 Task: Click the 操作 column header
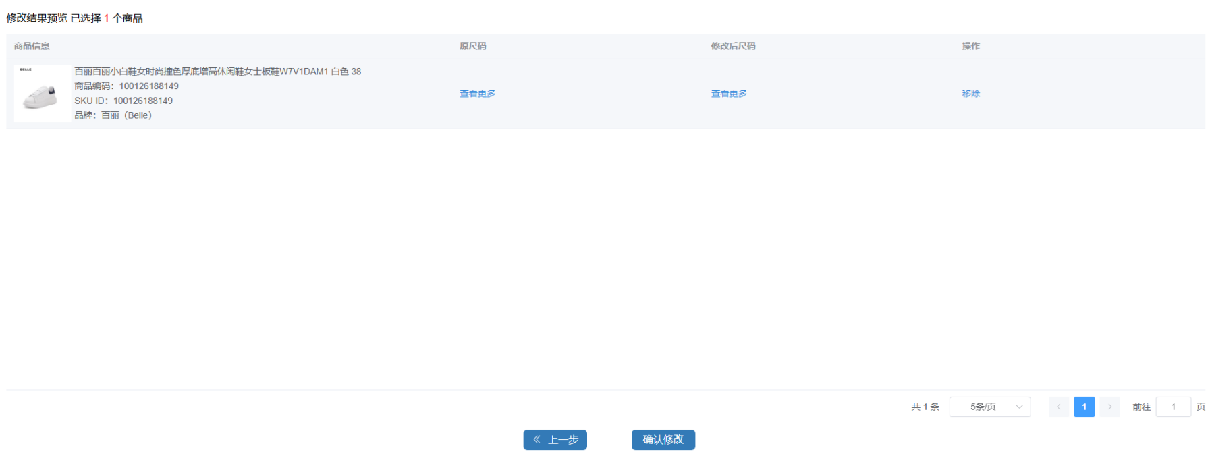pyautogui.click(x=970, y=47)
